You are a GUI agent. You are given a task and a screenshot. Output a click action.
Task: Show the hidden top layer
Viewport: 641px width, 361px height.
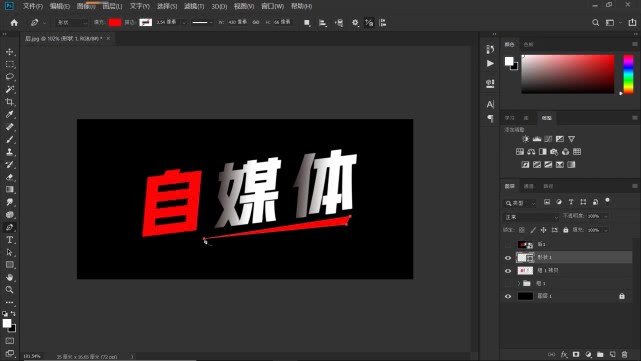(x=508, y=244)
